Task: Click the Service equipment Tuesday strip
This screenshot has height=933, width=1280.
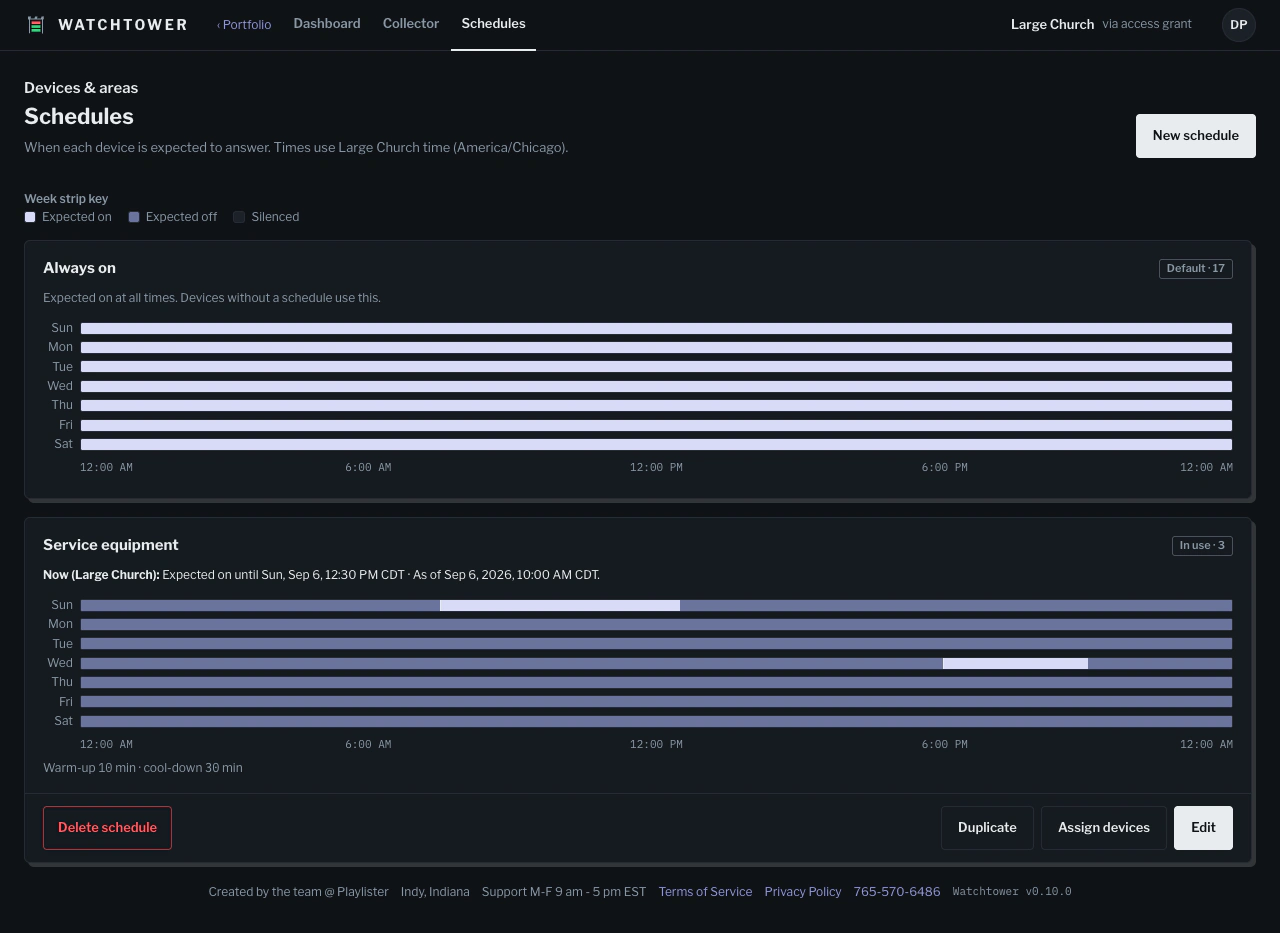Action: [656, 644]
